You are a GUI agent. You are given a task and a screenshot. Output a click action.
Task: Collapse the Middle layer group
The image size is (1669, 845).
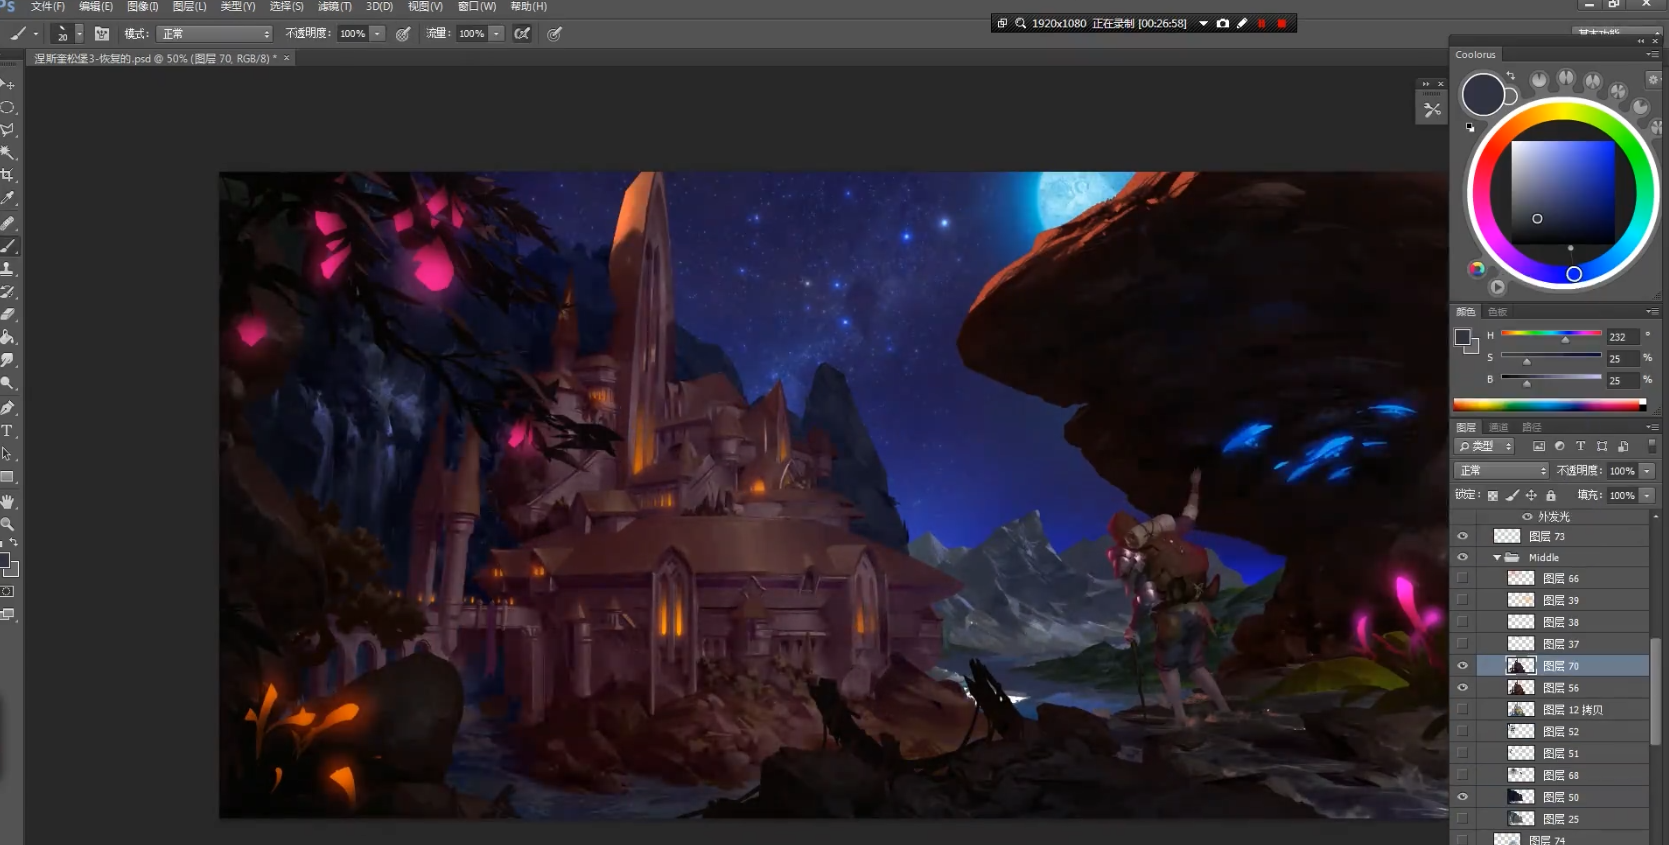click(1496, 557)
